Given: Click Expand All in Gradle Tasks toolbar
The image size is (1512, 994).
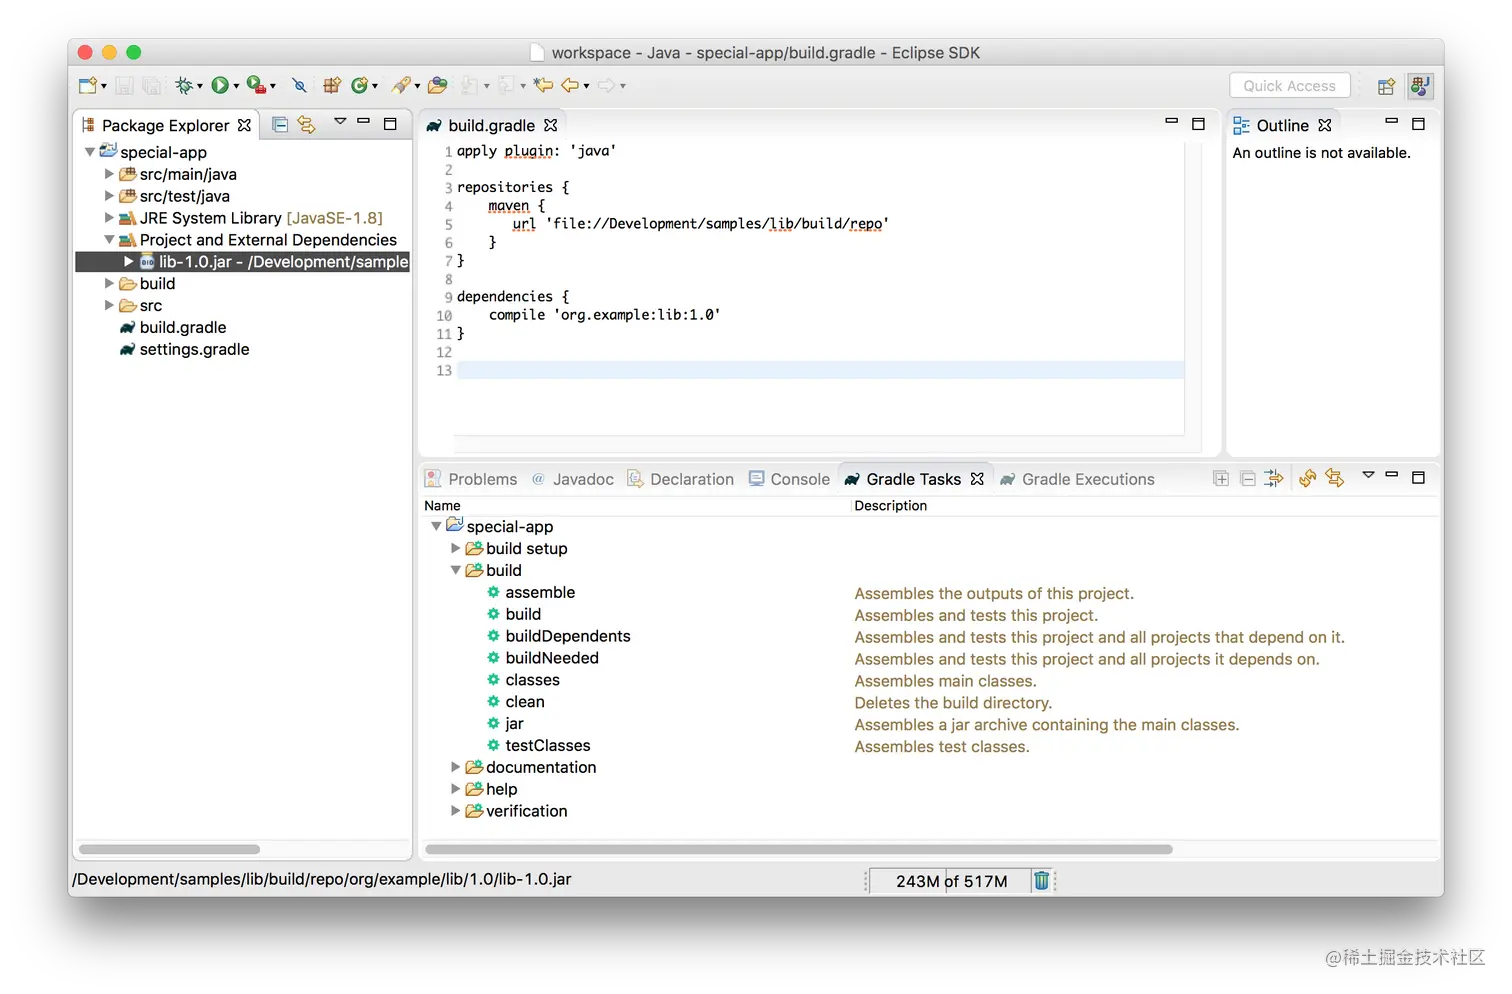Looking at the screenshot, I should coord(1221,479).
